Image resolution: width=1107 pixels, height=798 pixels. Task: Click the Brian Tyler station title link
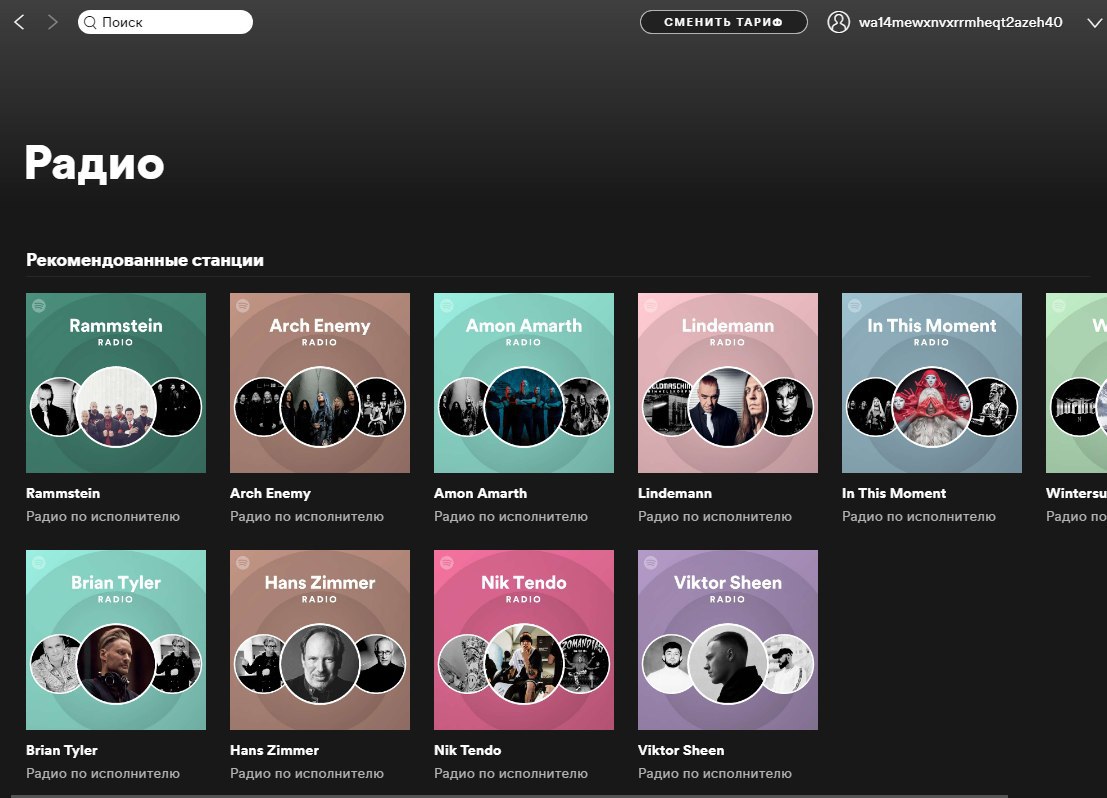(x=61, y=750)
